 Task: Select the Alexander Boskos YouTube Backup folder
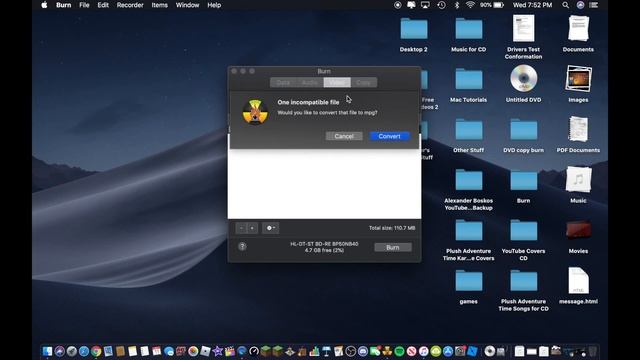tap(469, 180)
